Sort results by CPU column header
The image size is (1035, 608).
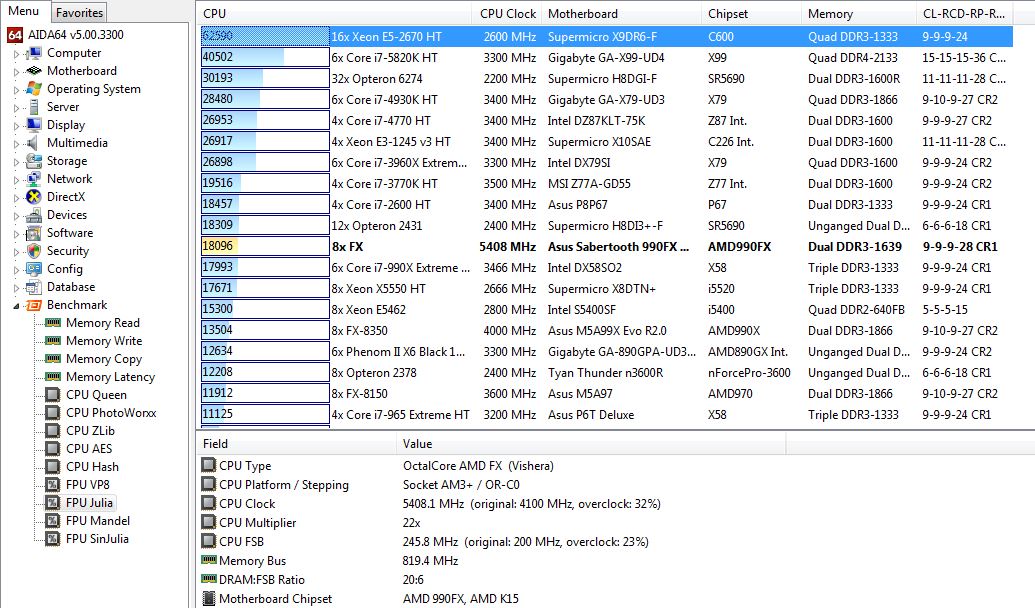[x=334, y=14]
